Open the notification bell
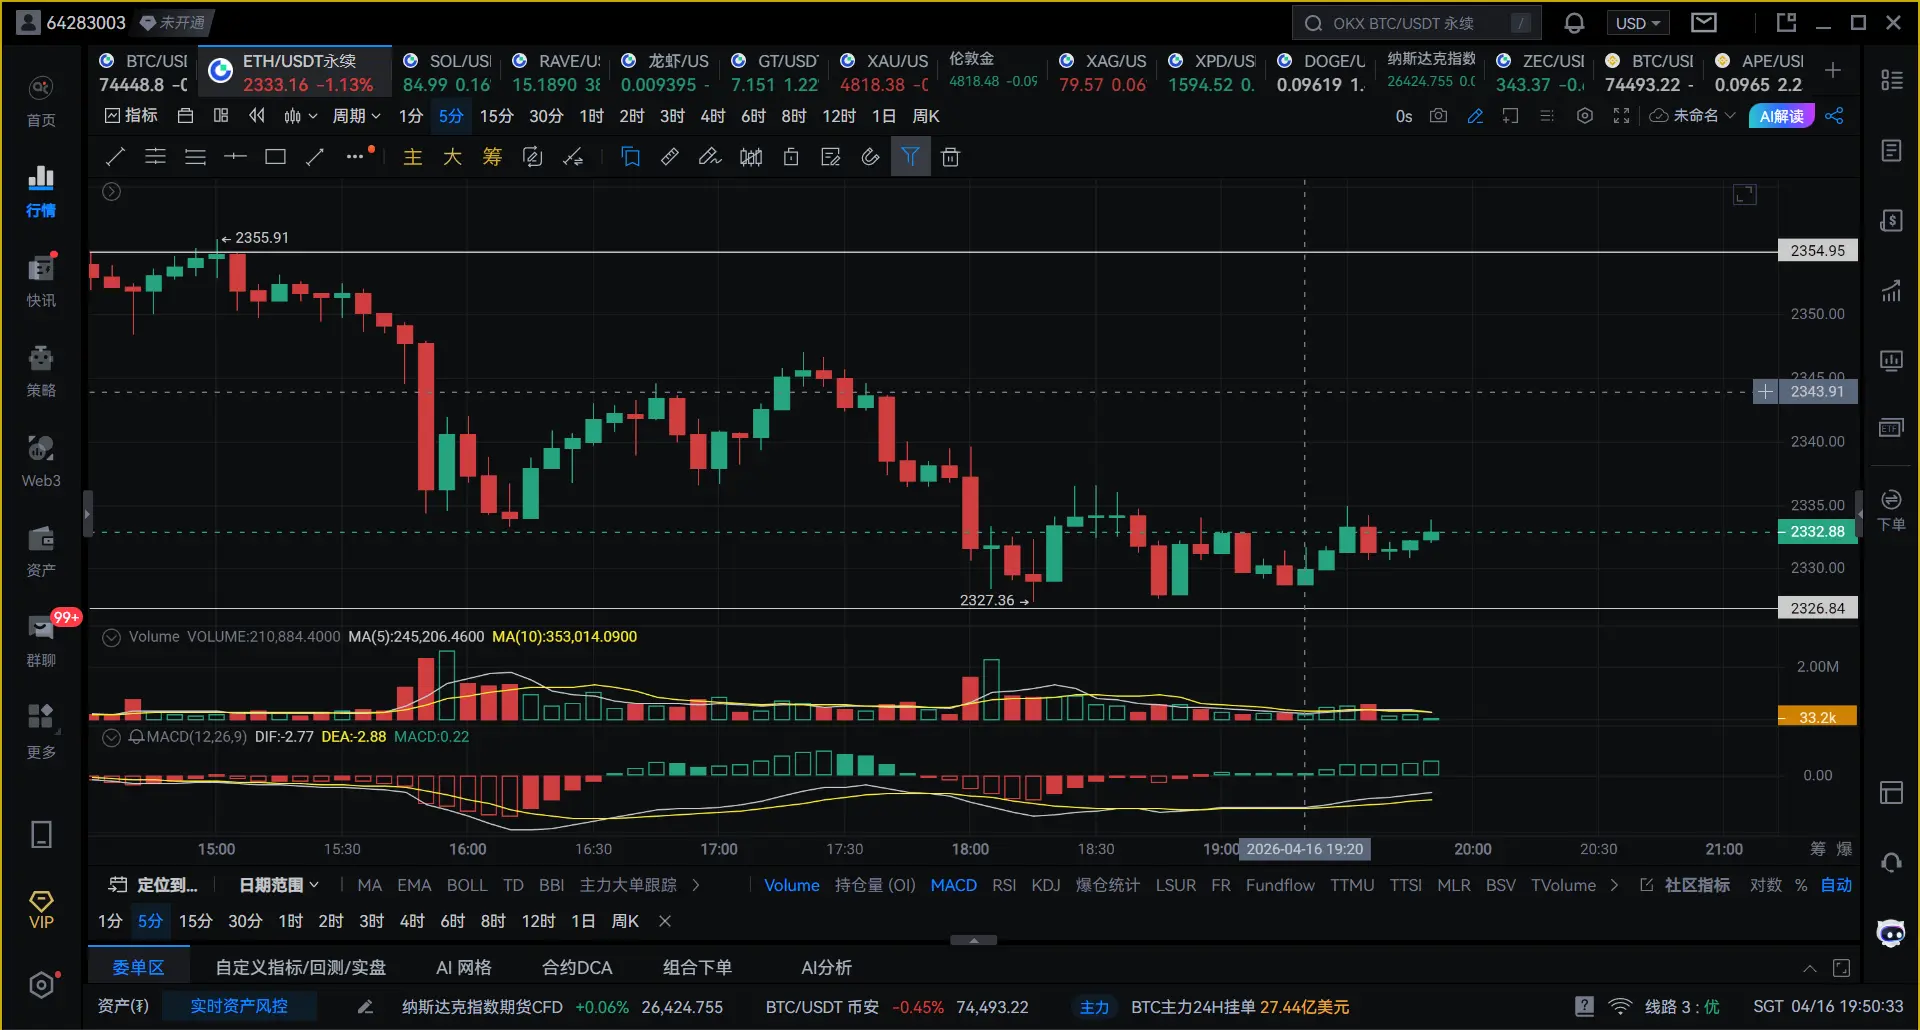1920x1030 pixels. pos(1574,23)
